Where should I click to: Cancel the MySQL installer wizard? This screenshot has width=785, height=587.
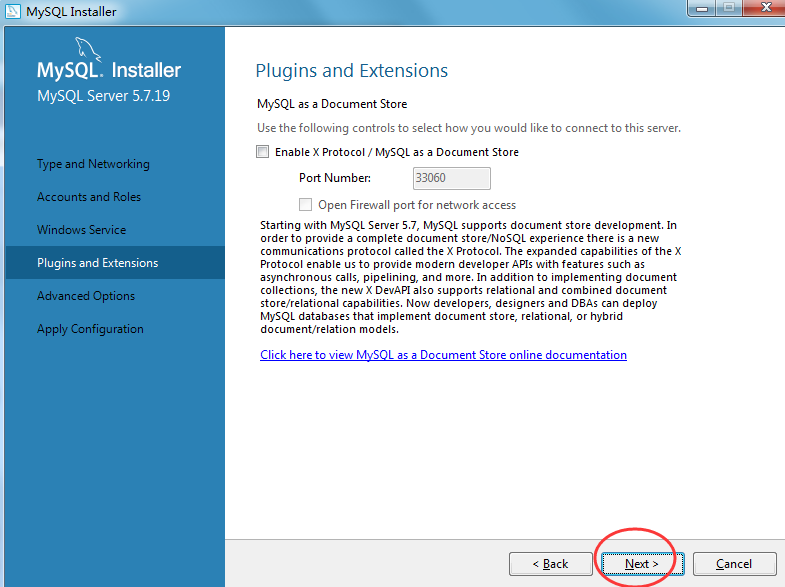coord(734,564)
